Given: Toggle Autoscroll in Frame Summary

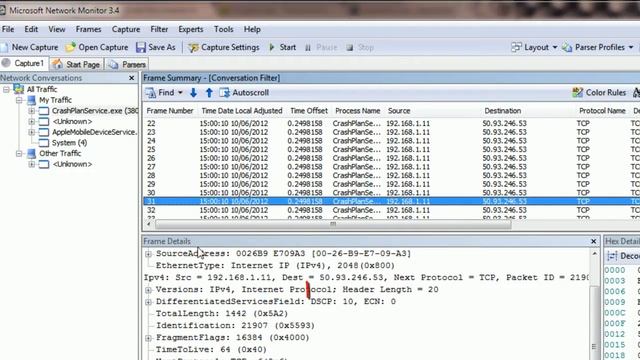Looking at the screenshot, I should click(244, 93).
